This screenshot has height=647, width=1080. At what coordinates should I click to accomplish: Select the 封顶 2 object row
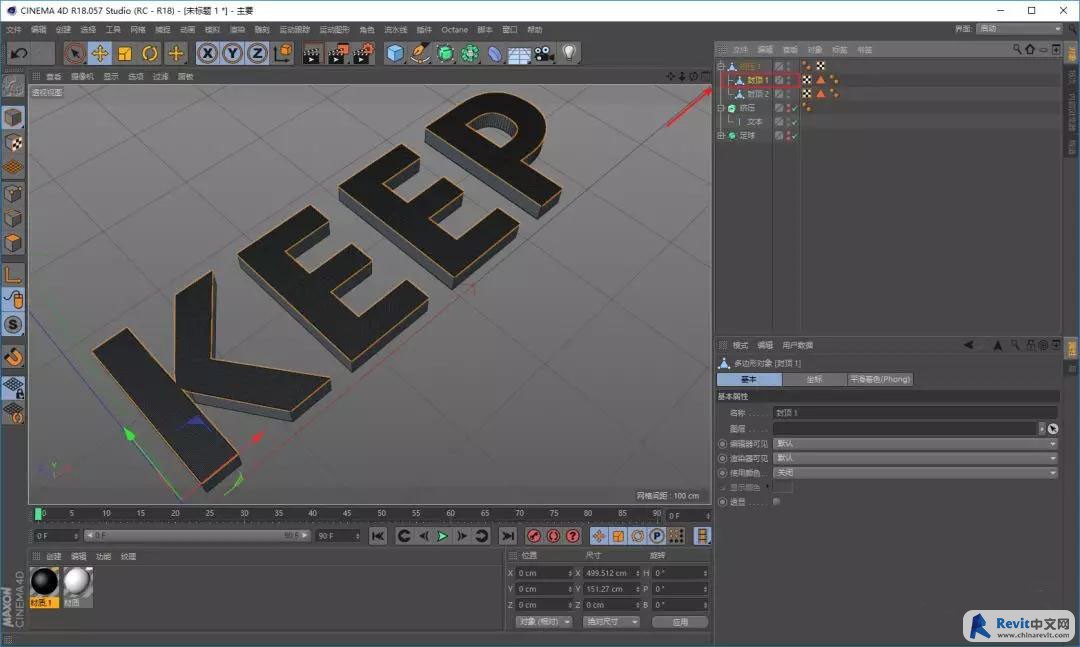pos(758,94)
